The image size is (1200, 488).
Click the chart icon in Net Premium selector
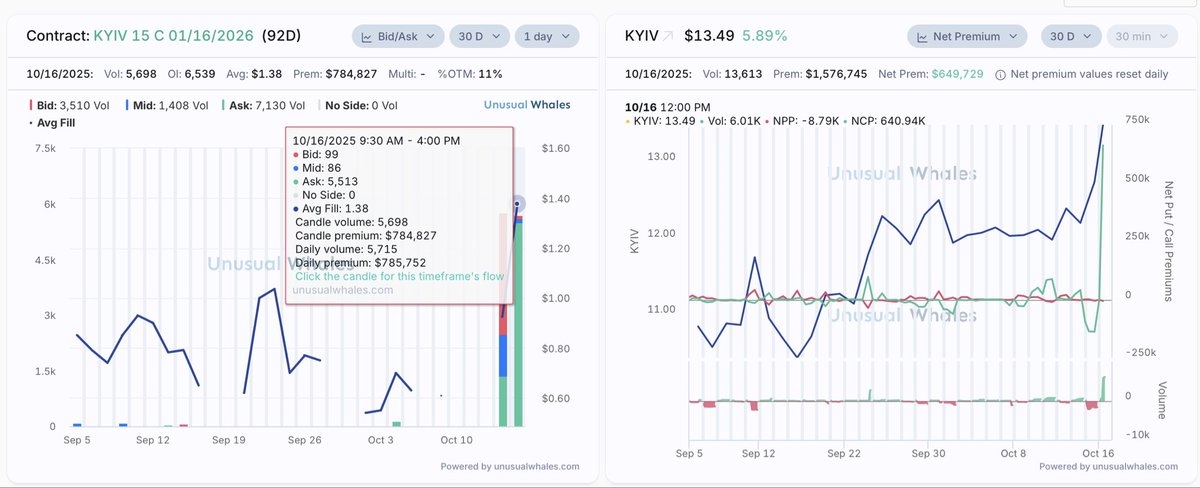[922, 37]
